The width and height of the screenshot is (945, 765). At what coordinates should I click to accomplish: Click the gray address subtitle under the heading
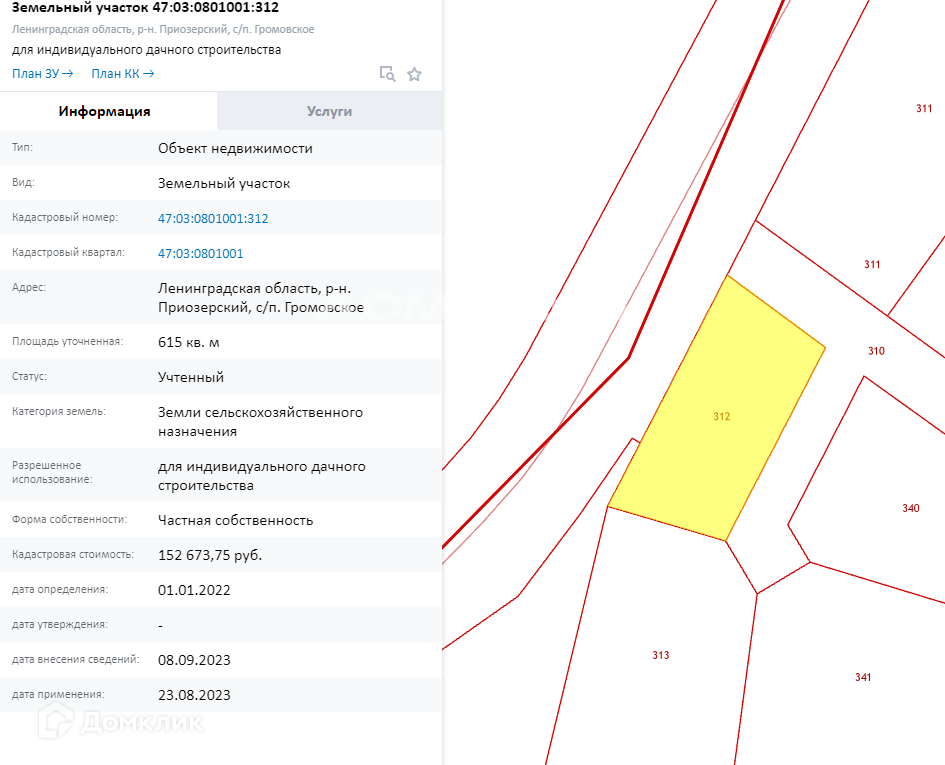(x=163, y=29)
